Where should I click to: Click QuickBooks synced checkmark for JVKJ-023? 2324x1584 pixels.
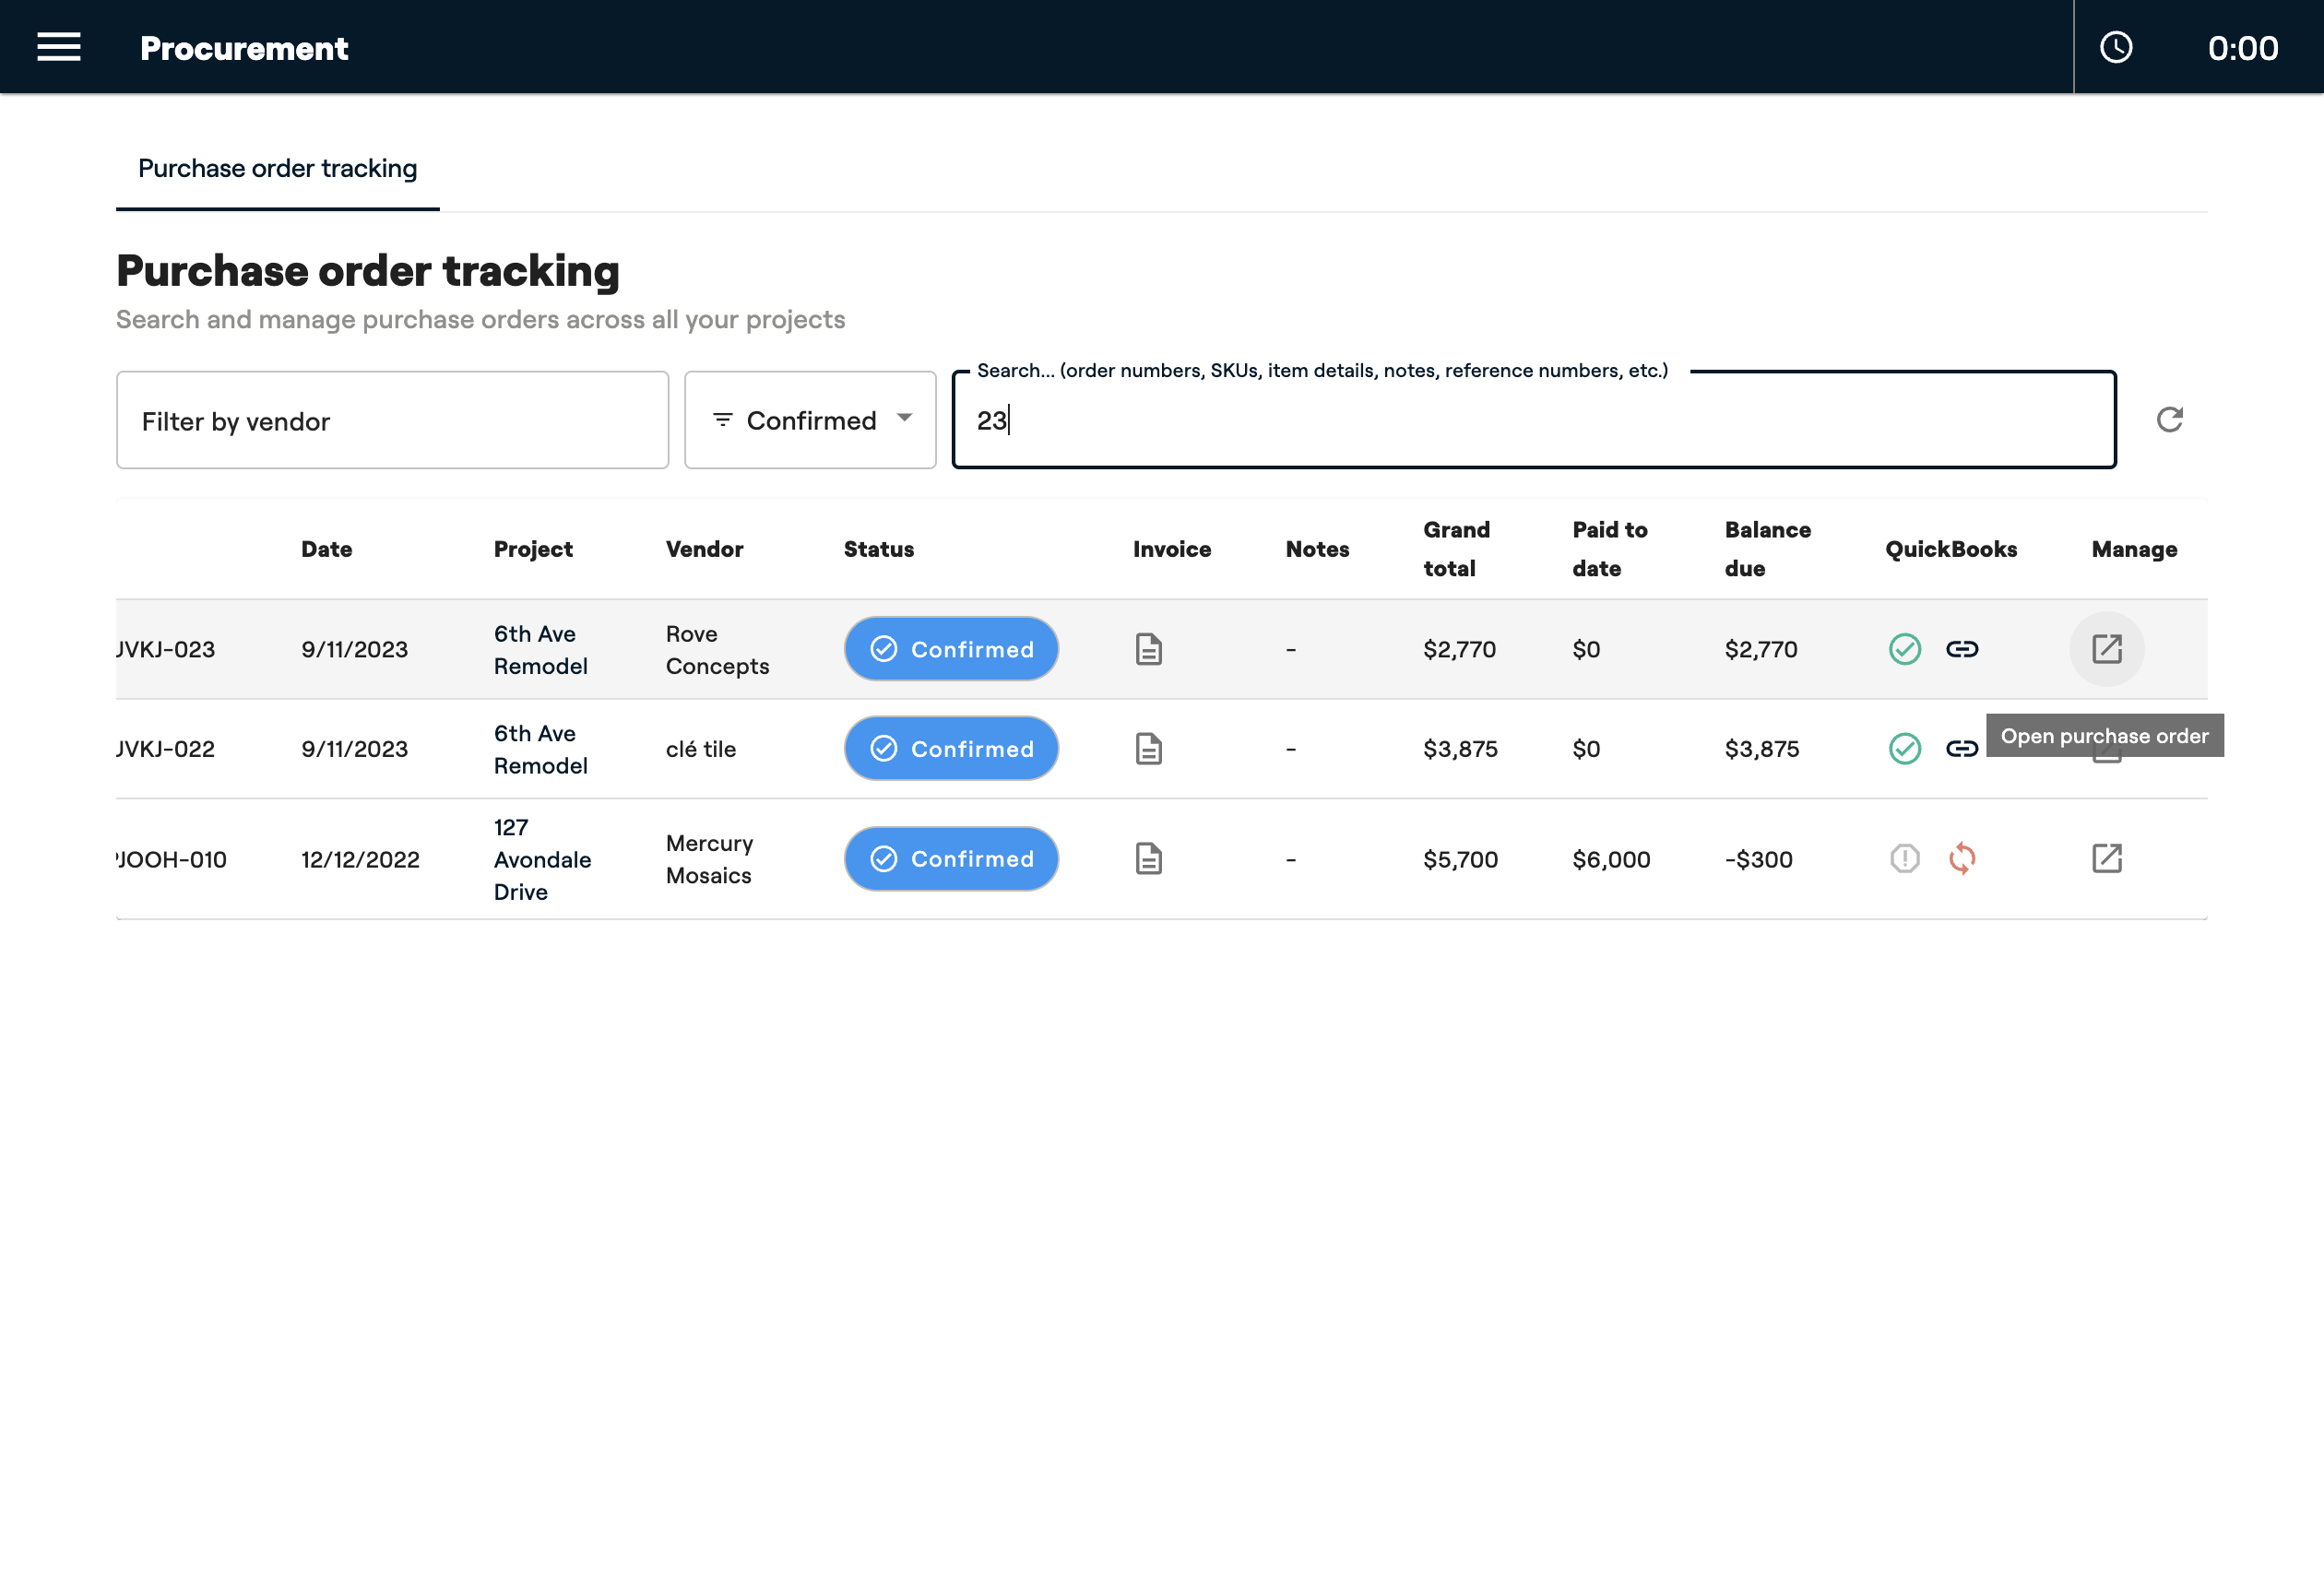1905,649
